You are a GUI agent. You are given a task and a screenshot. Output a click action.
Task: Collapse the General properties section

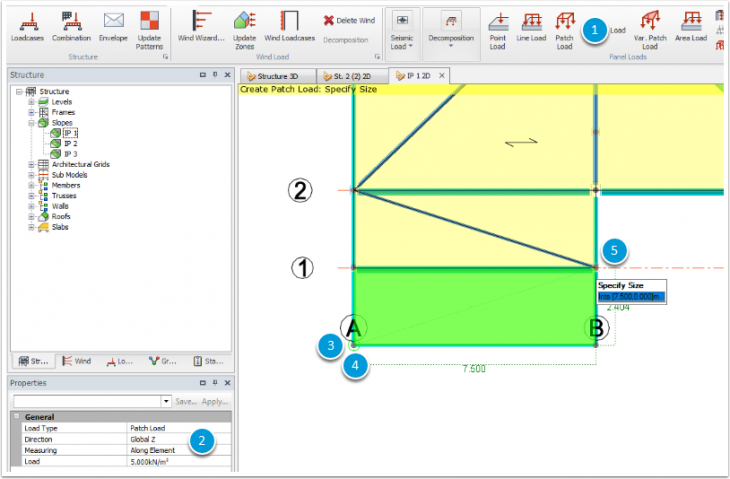point(16,417)
